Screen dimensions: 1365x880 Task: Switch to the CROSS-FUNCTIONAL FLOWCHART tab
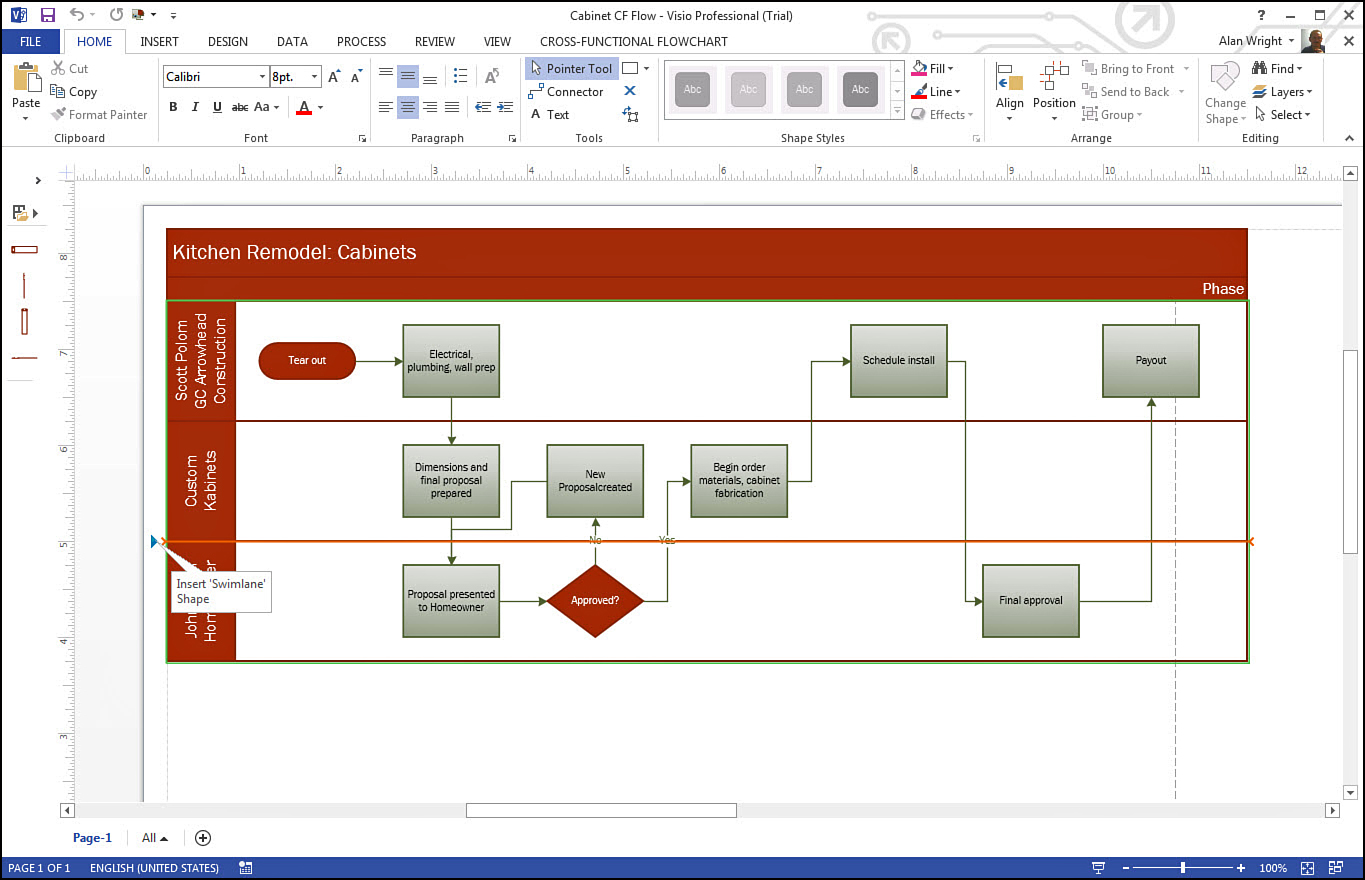click(x=634, y=42)
